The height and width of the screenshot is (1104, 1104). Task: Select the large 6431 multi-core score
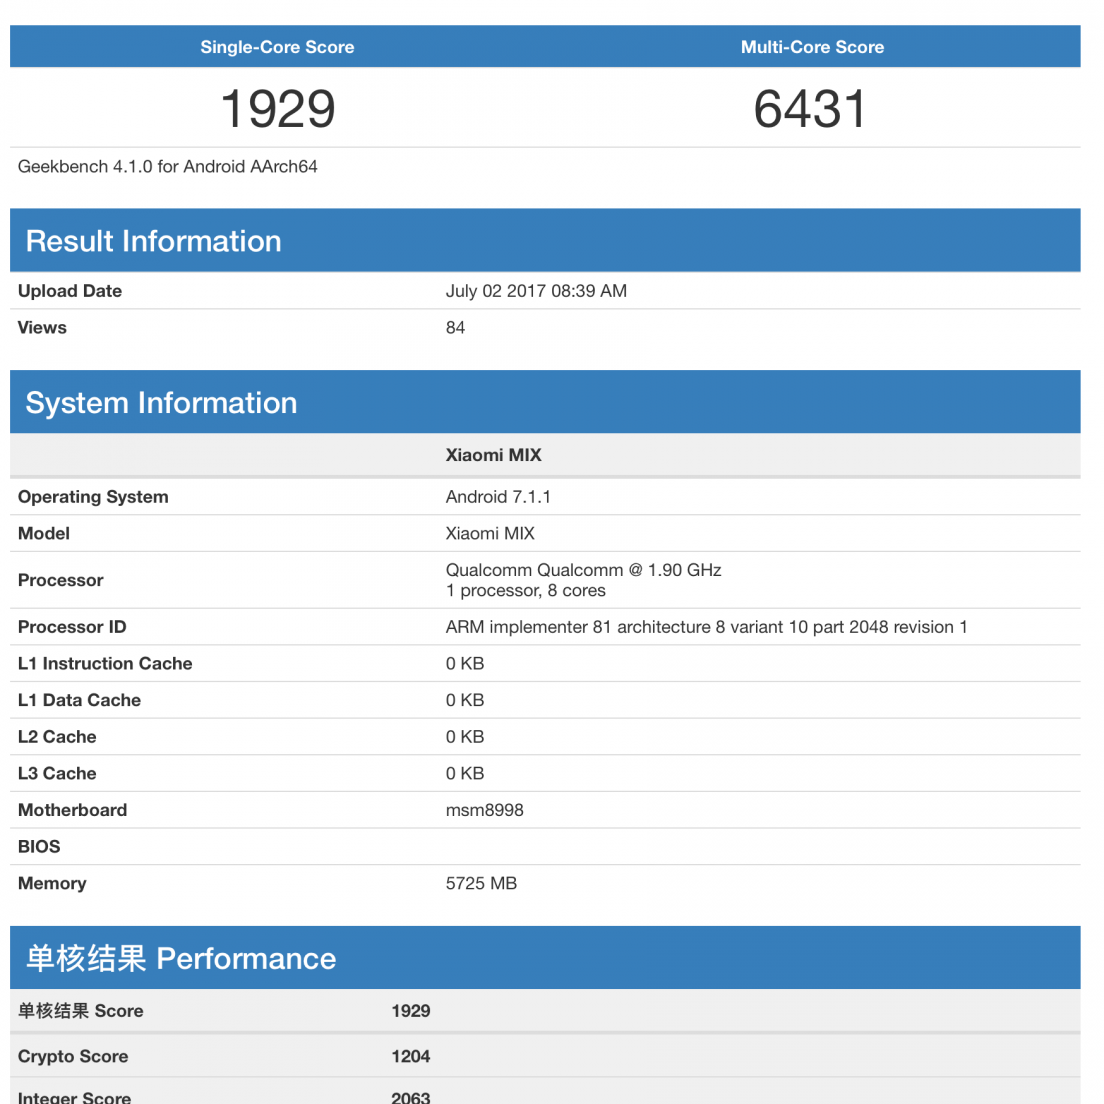tap(810, 109)
